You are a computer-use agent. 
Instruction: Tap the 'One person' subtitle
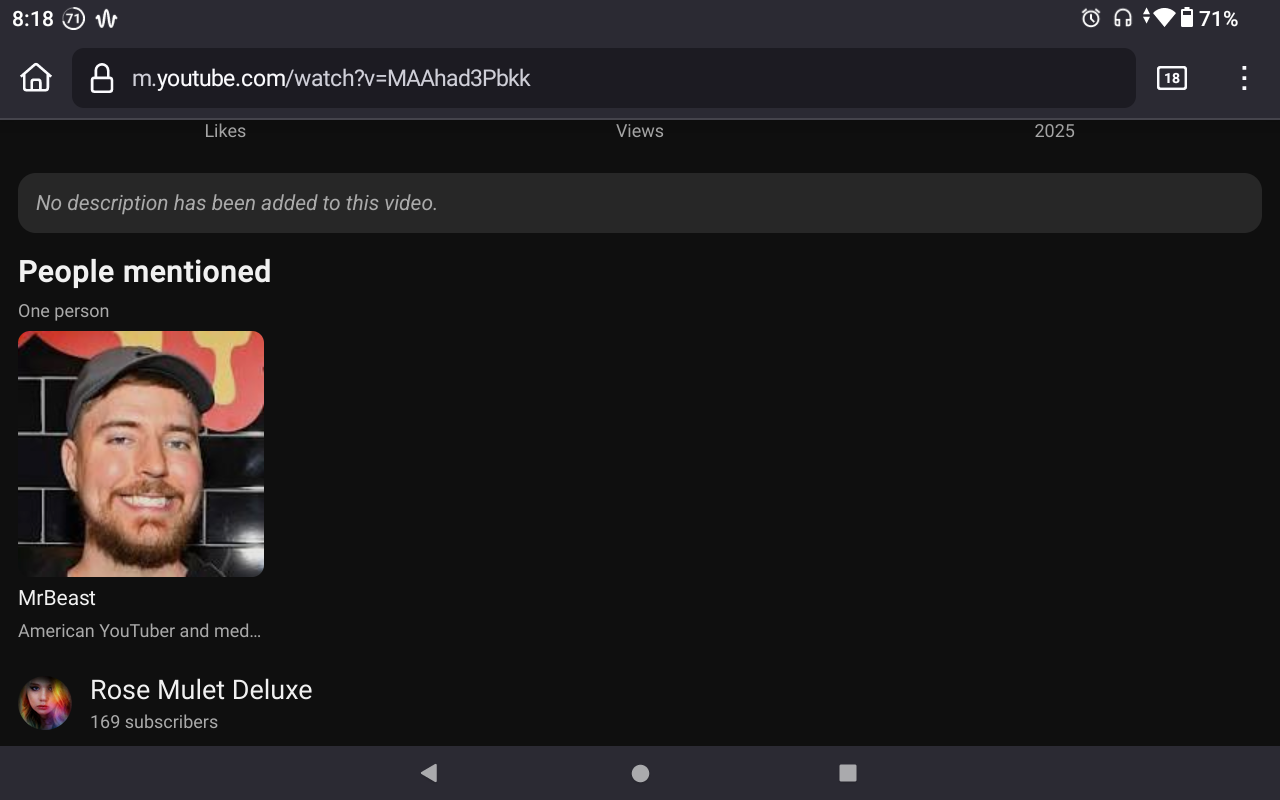63,311
